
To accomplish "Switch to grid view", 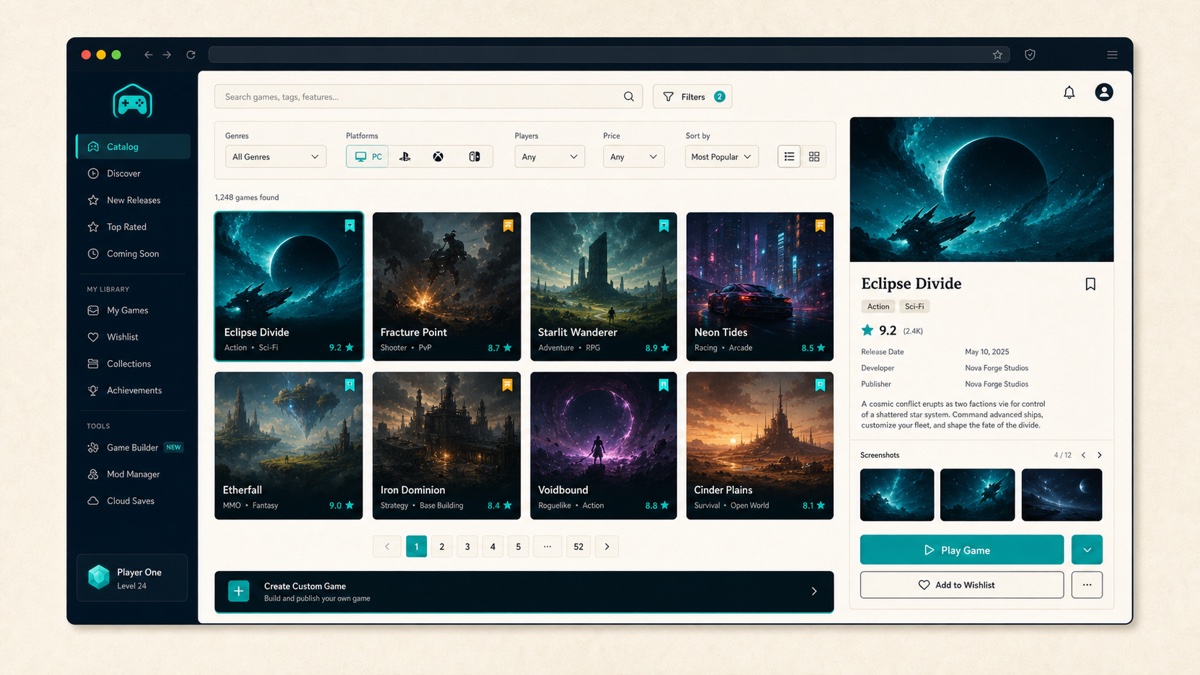I will (x=814, y=157).
